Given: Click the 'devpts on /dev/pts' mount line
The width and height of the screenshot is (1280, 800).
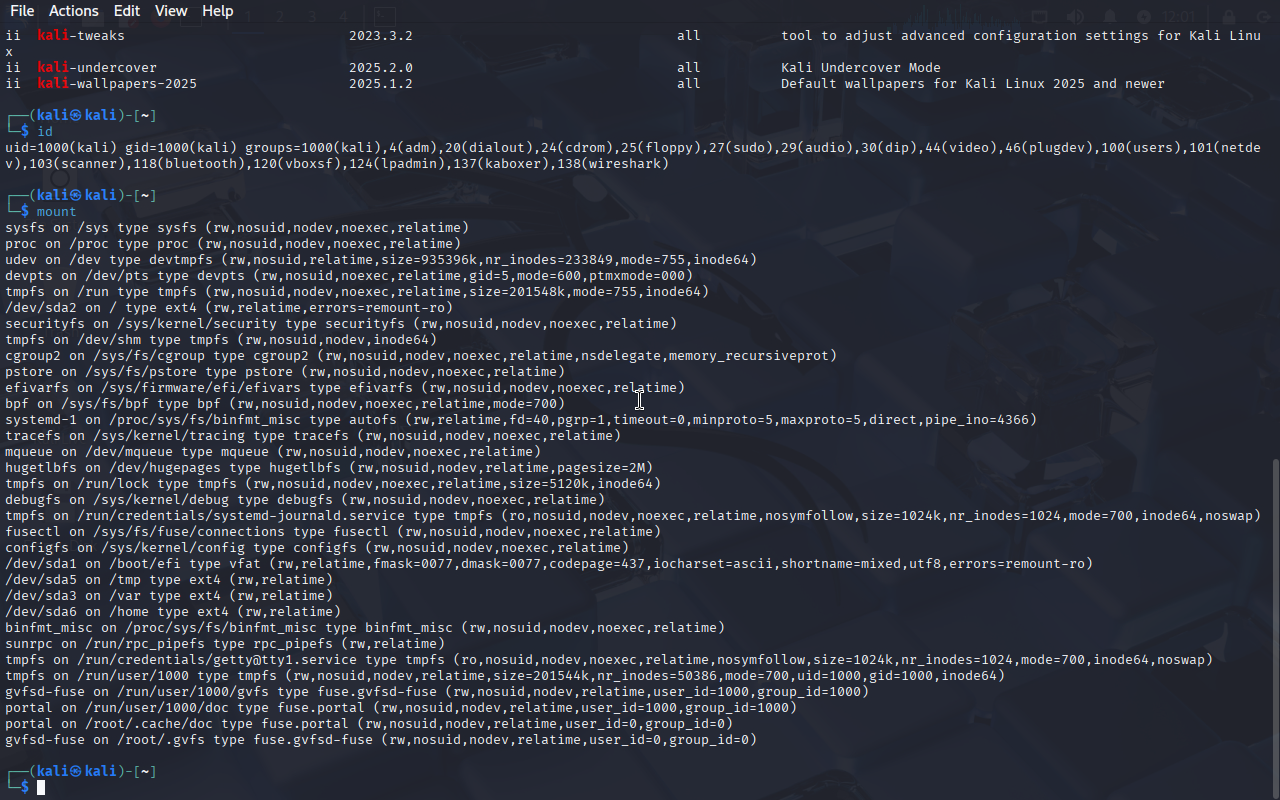Looking at the screenshot, I should [349, 276].
